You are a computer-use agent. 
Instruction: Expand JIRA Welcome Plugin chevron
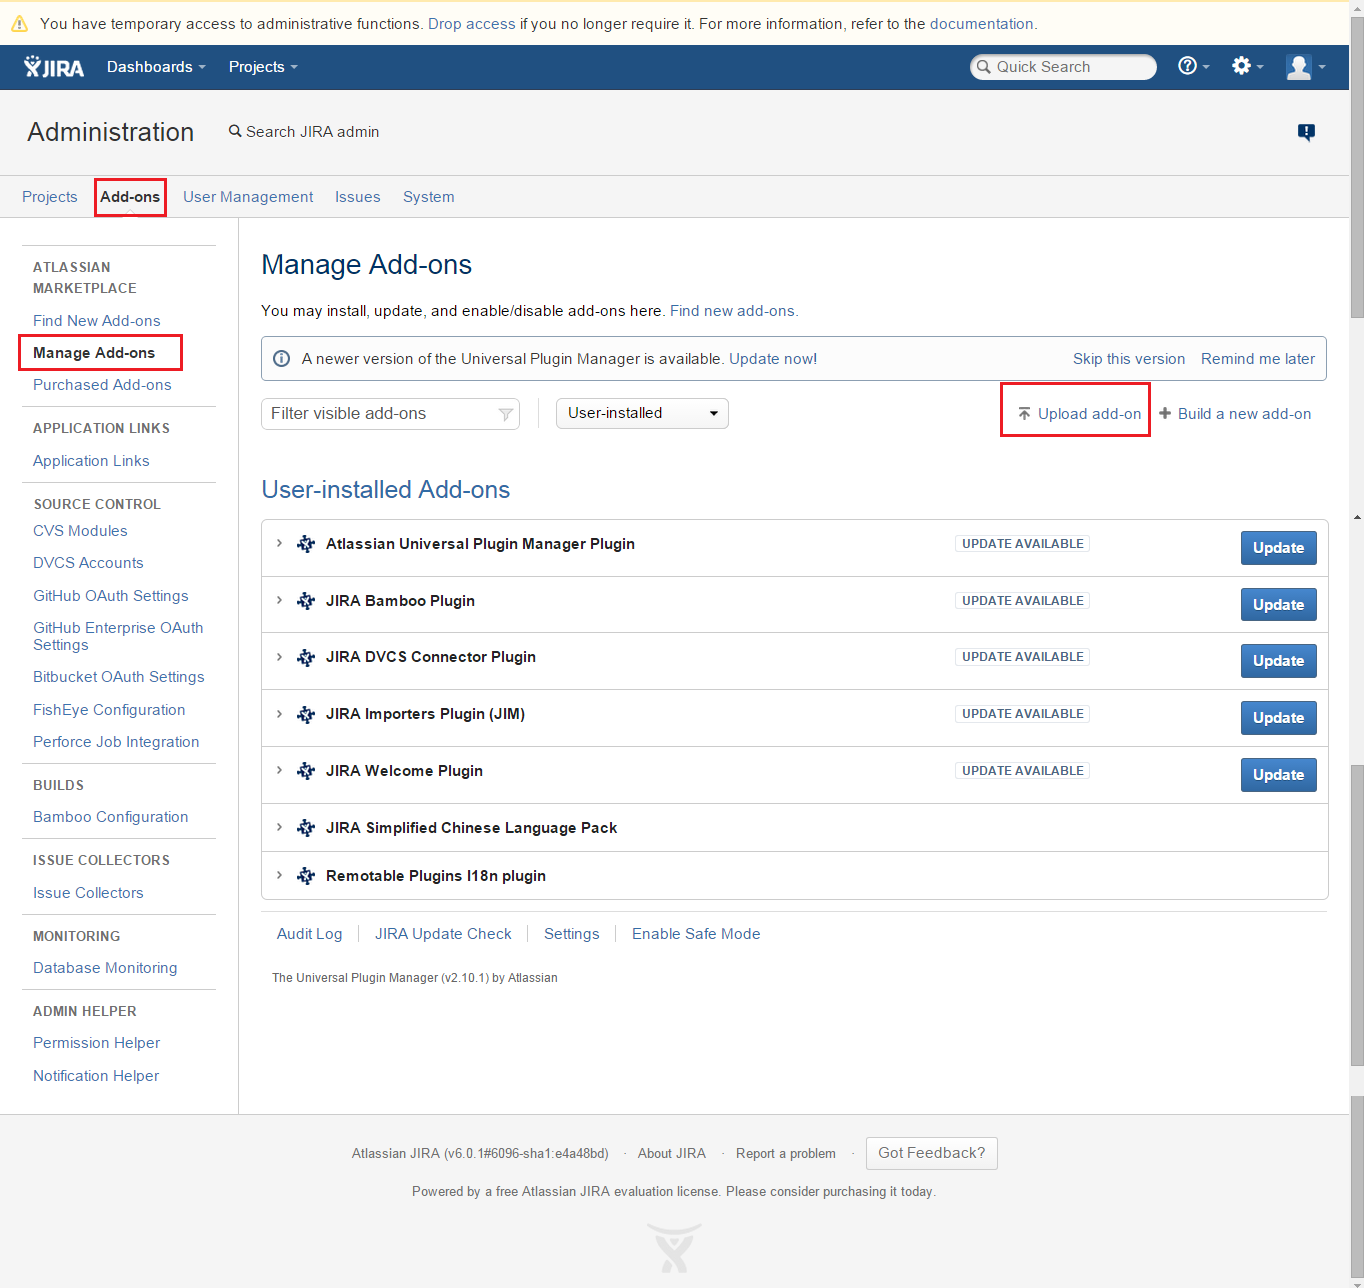[279, 770]
